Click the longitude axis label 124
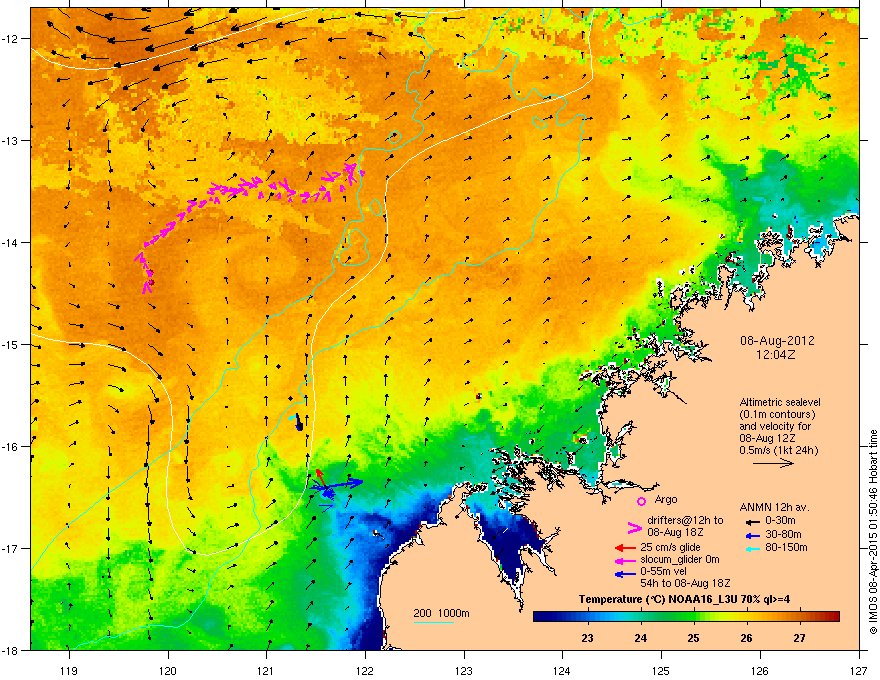This screenshot has width=880, height=680. 562,671
